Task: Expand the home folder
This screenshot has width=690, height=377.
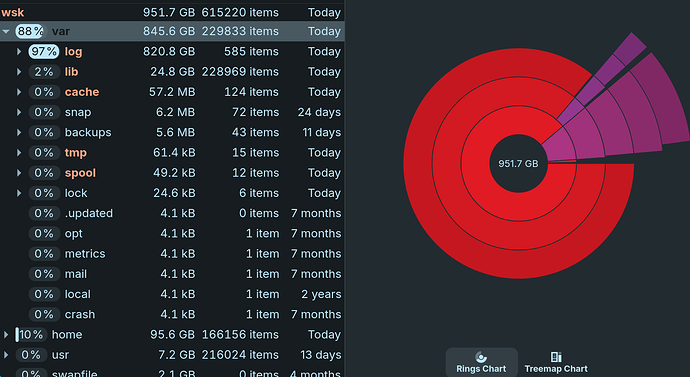Action: pyautogui.click(x=6, y=335)
